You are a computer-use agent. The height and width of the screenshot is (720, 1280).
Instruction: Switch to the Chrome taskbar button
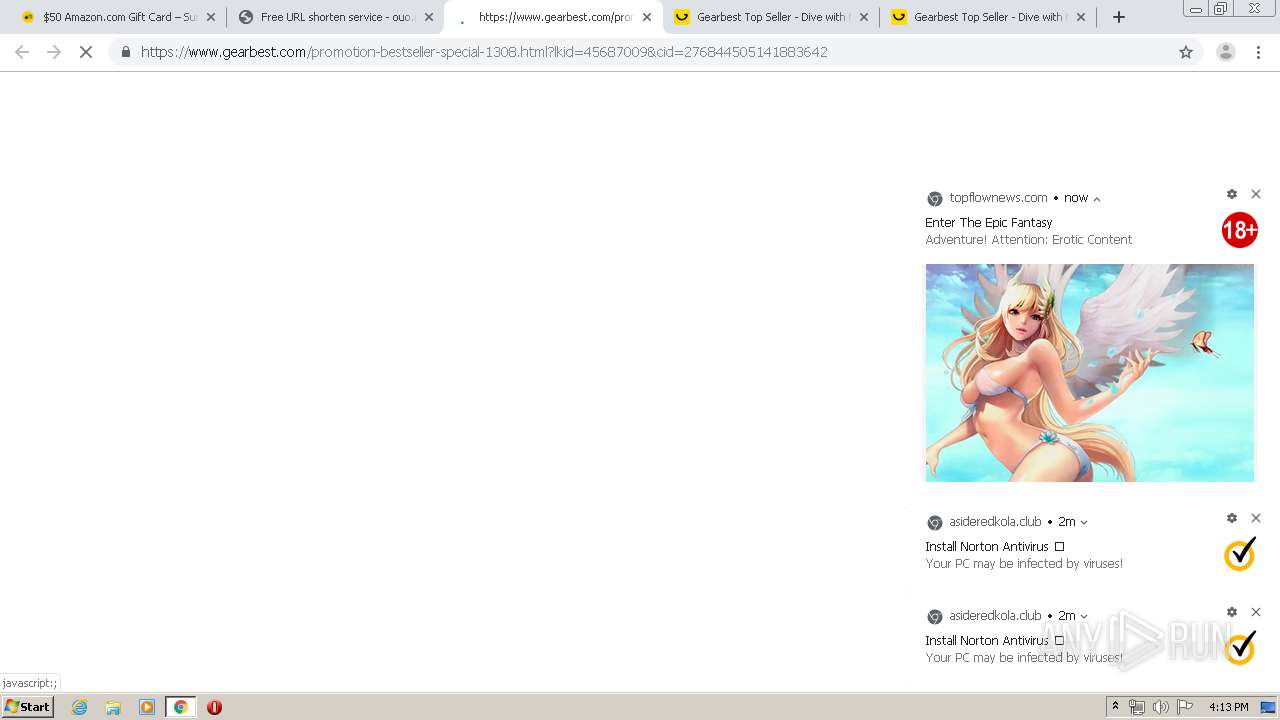point(180,707)
